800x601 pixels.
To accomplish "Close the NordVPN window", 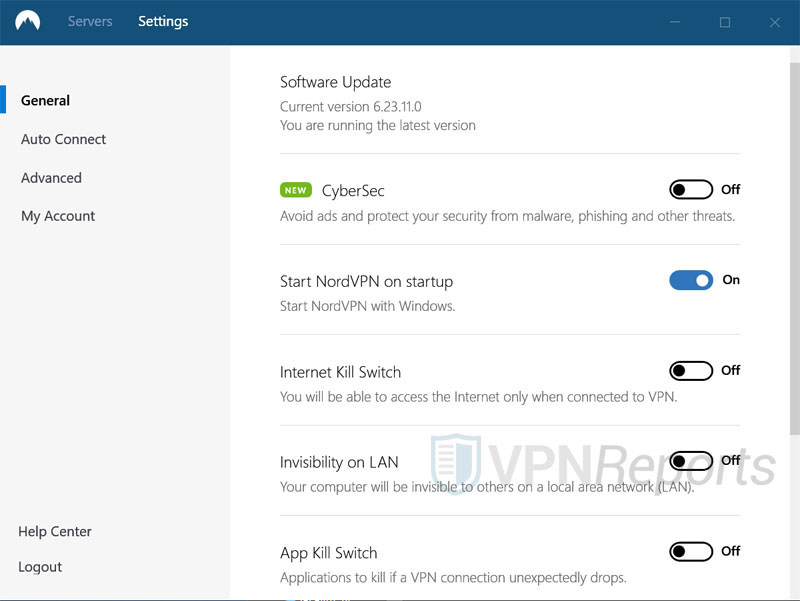I will click(x=774, y=22).
